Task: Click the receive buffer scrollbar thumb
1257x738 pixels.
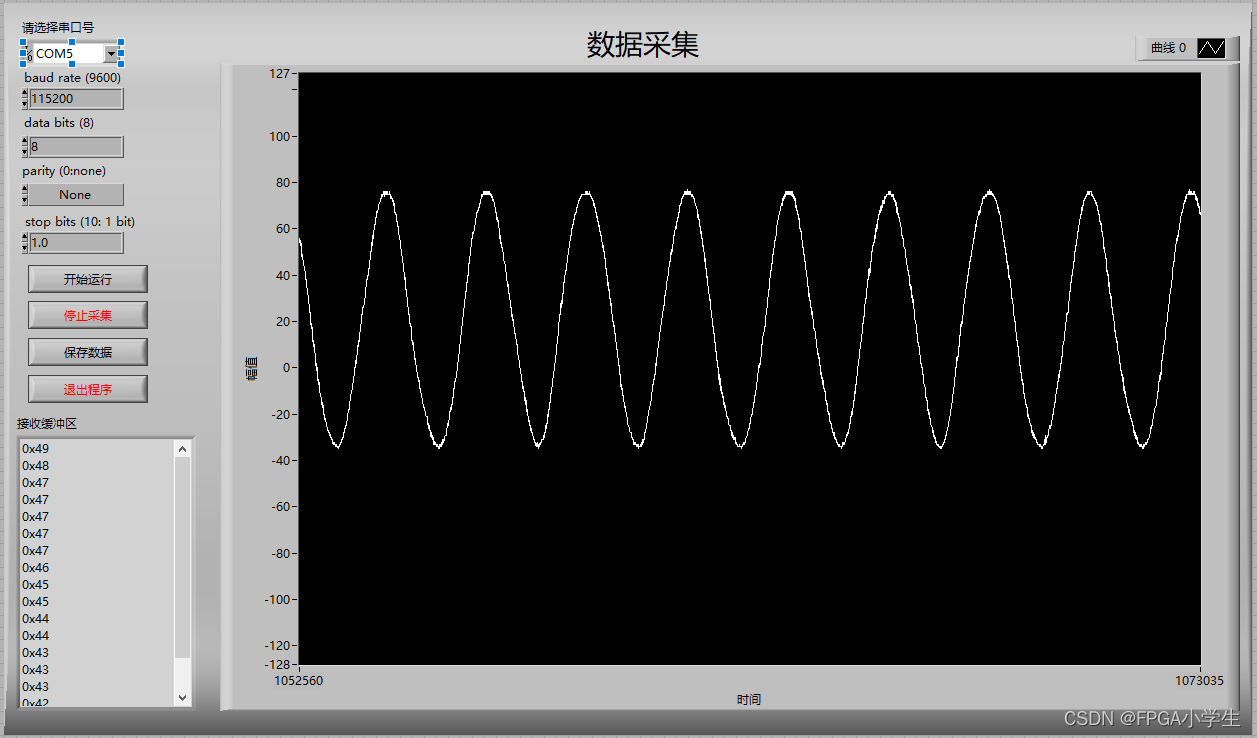Action: click(182, 558)
